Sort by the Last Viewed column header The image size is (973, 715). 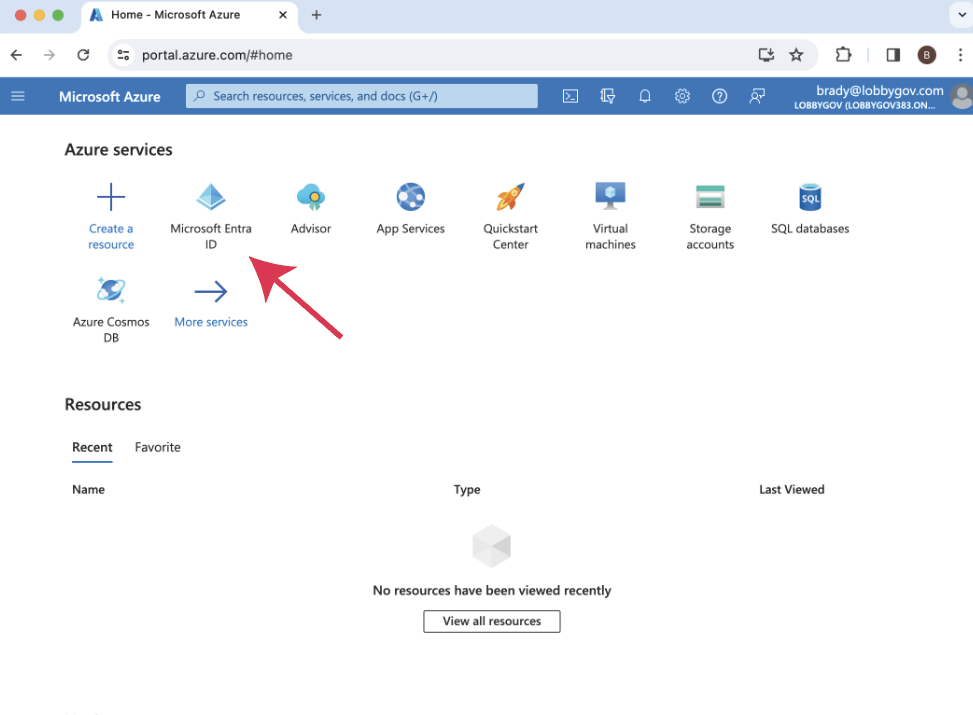tap(792, 490)
